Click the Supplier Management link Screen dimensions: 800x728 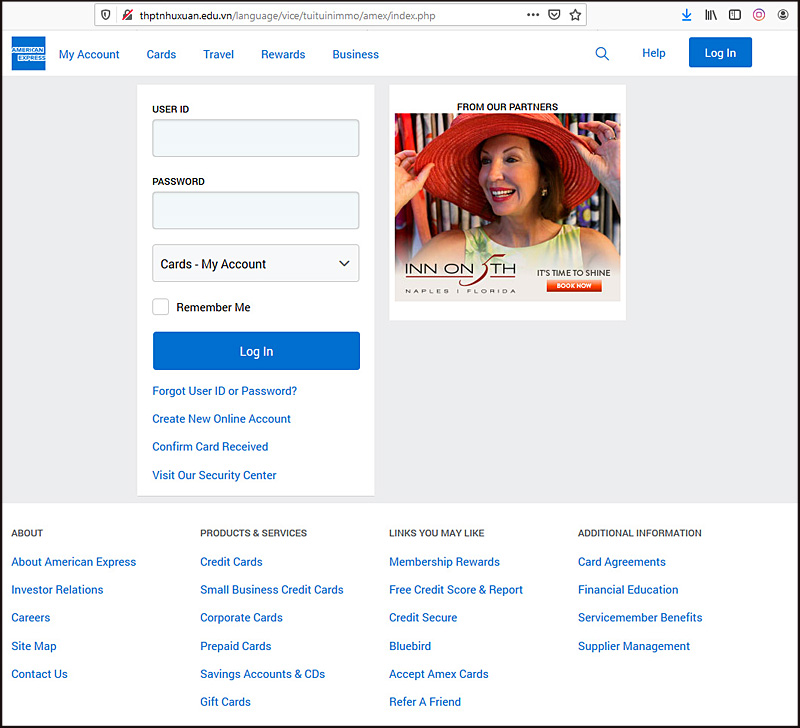tap(634, 646)
